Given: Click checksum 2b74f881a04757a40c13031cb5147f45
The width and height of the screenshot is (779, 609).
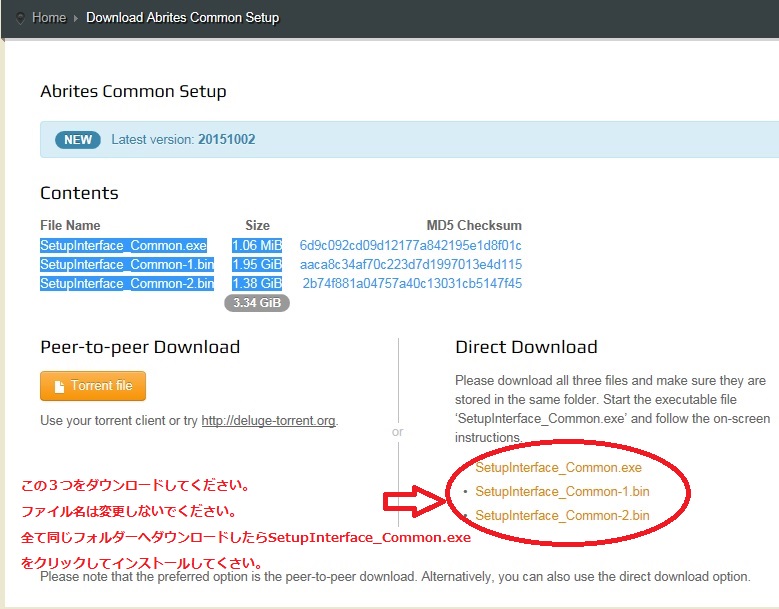Looking at the screenshot, I should [412, 283].
